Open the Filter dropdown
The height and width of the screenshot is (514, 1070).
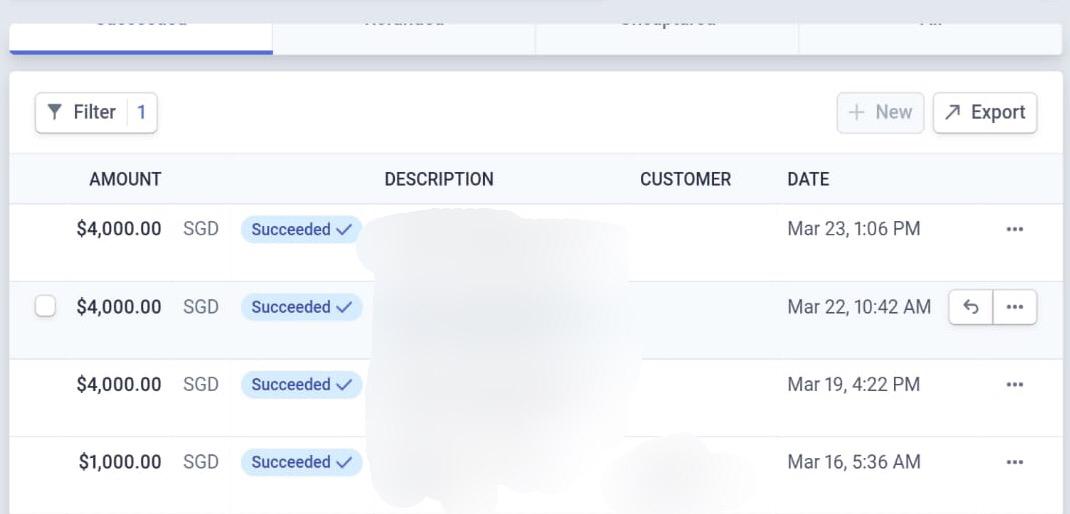point(96,112)
